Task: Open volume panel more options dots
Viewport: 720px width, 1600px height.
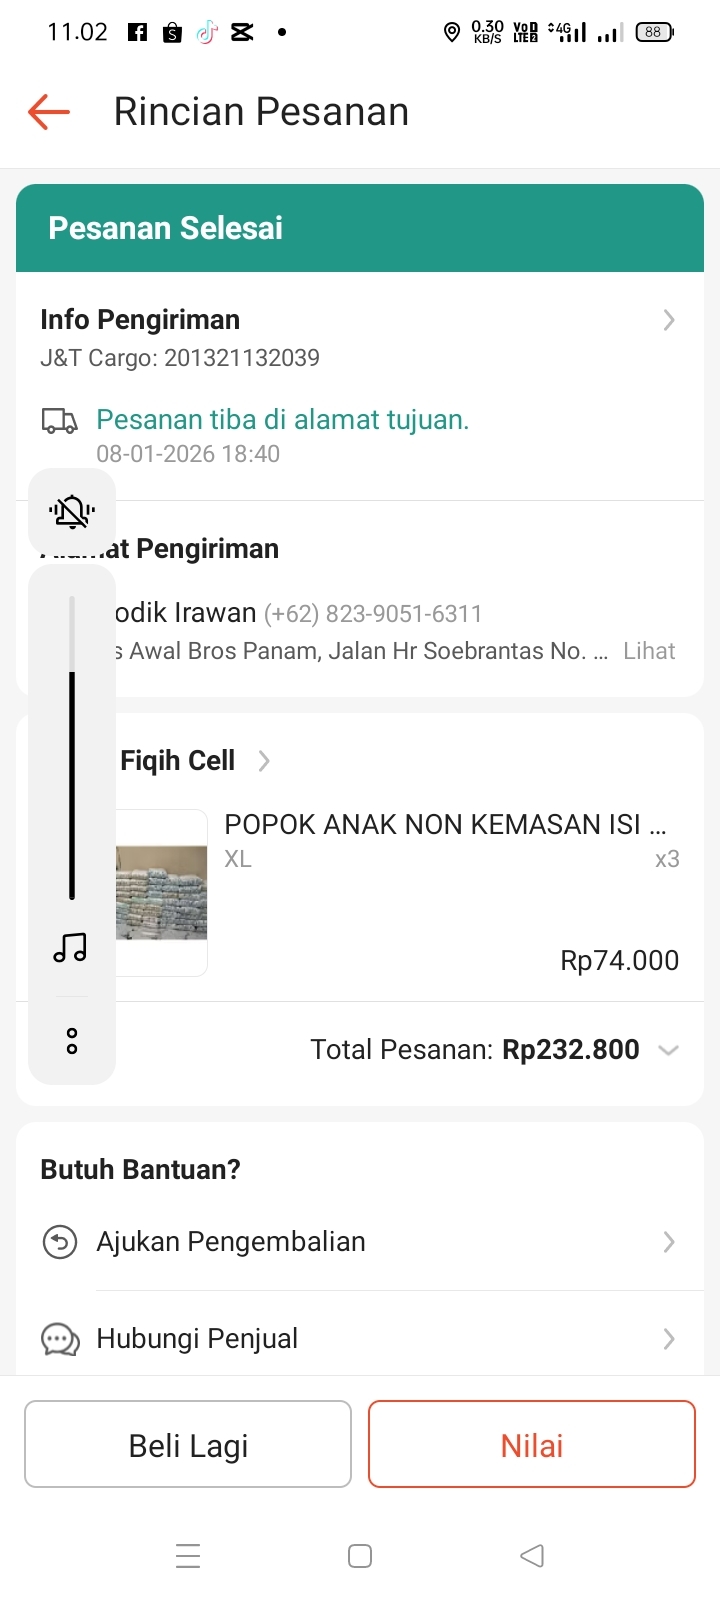Action: point(72,1041)
